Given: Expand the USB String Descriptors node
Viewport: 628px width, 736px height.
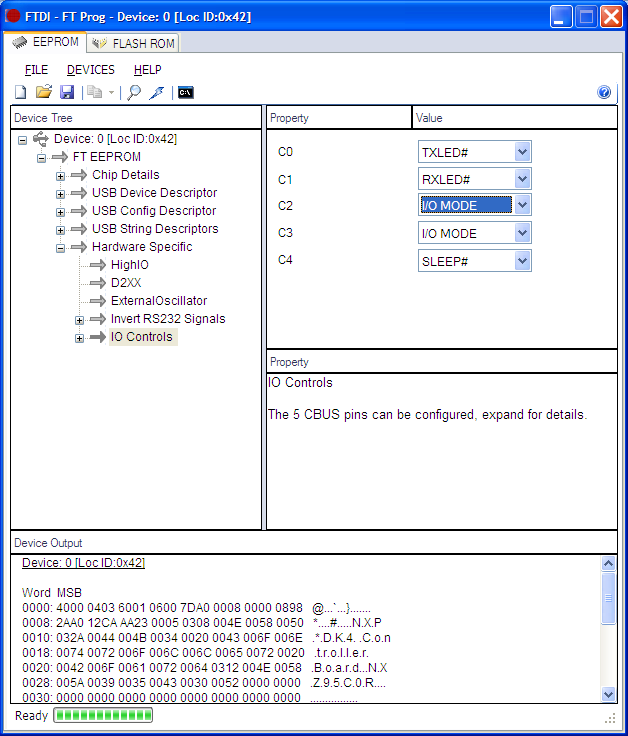Looking at the screenshot, I should coord(60,230).
